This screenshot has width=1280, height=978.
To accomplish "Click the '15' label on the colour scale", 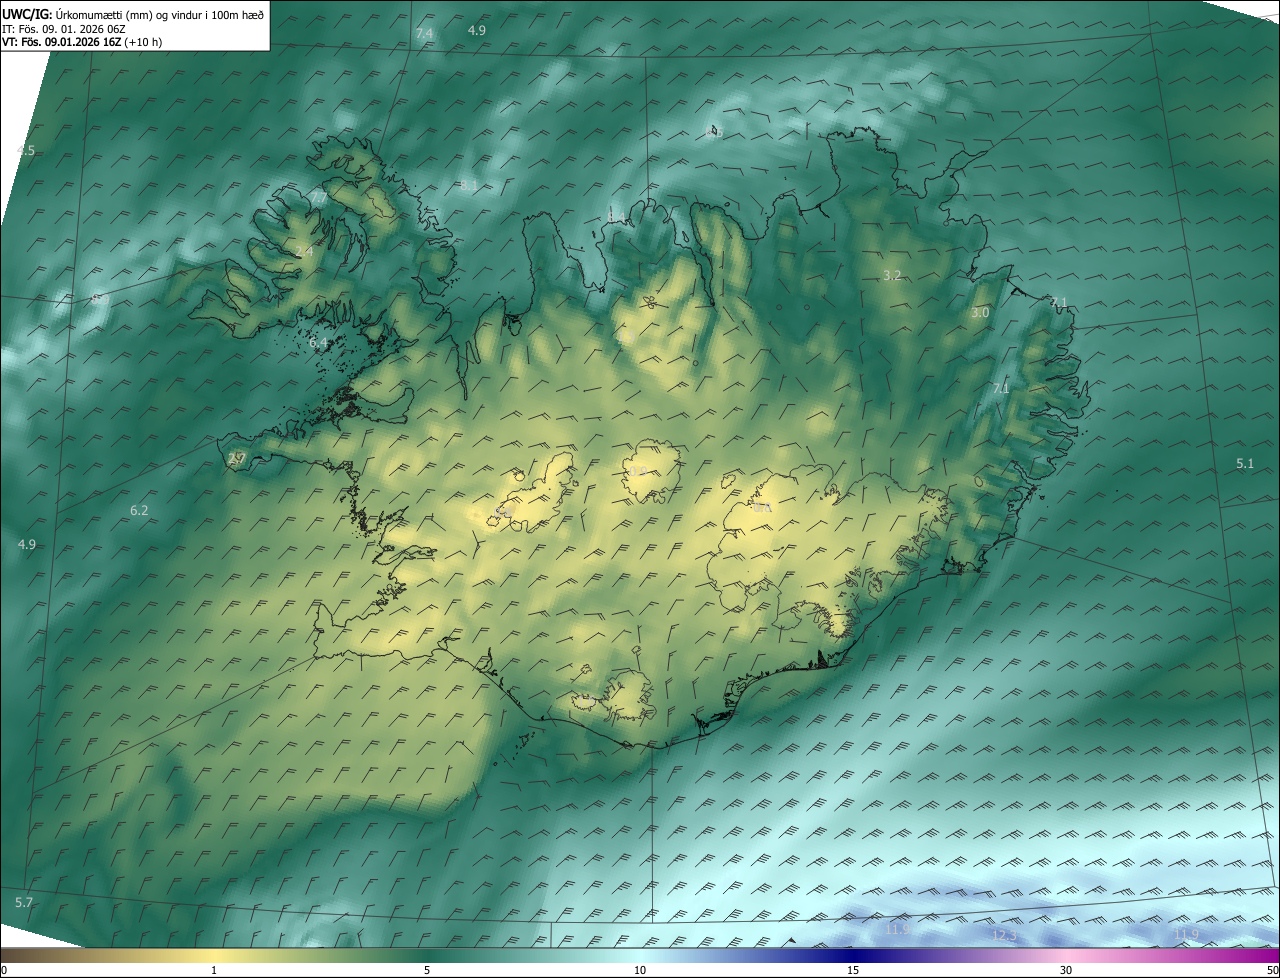I will pyautogui.click(x=853, y=970).
